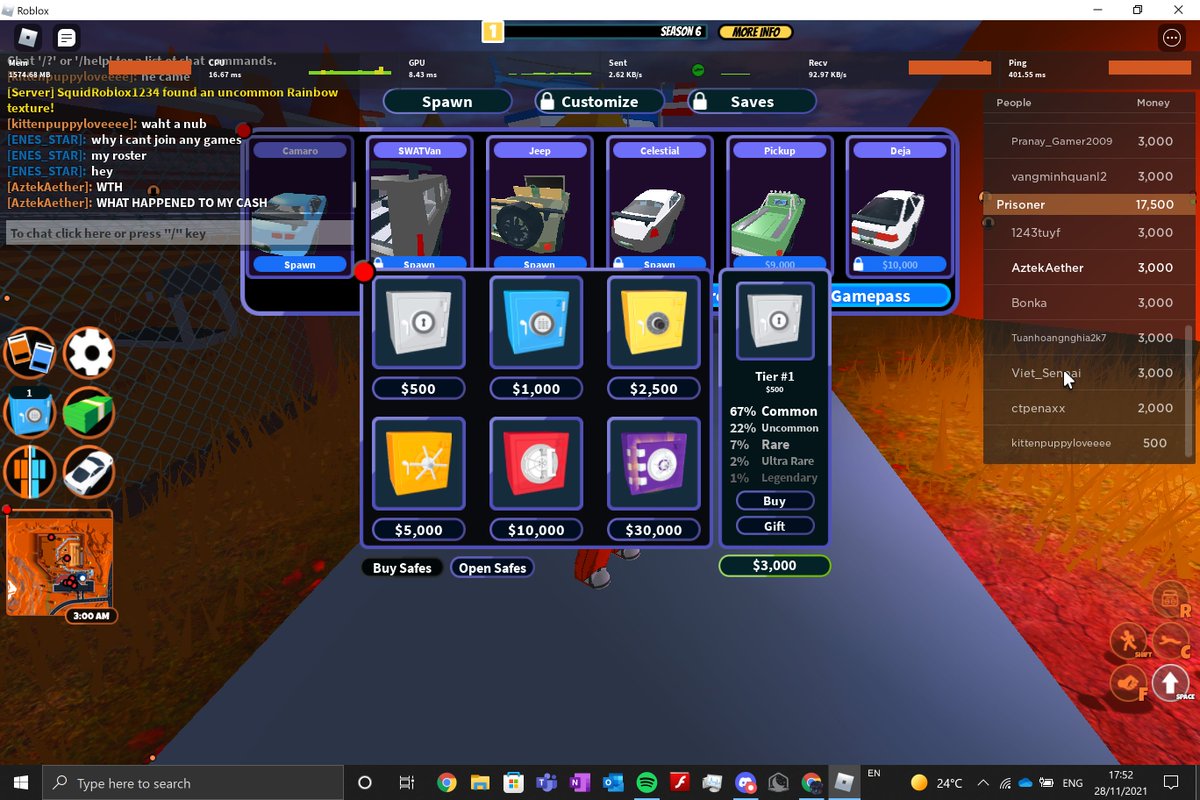Click the Jeep vehicle card image
The height and width of the screenshot is (800, 1200).
pyautogui.click(x=539, y=208)
